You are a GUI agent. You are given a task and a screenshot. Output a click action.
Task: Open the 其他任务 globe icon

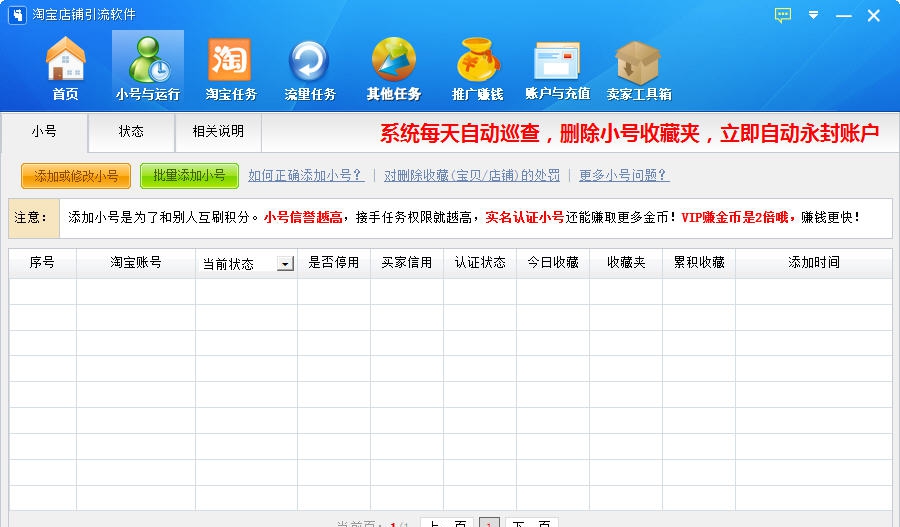(x=394, y=68)
